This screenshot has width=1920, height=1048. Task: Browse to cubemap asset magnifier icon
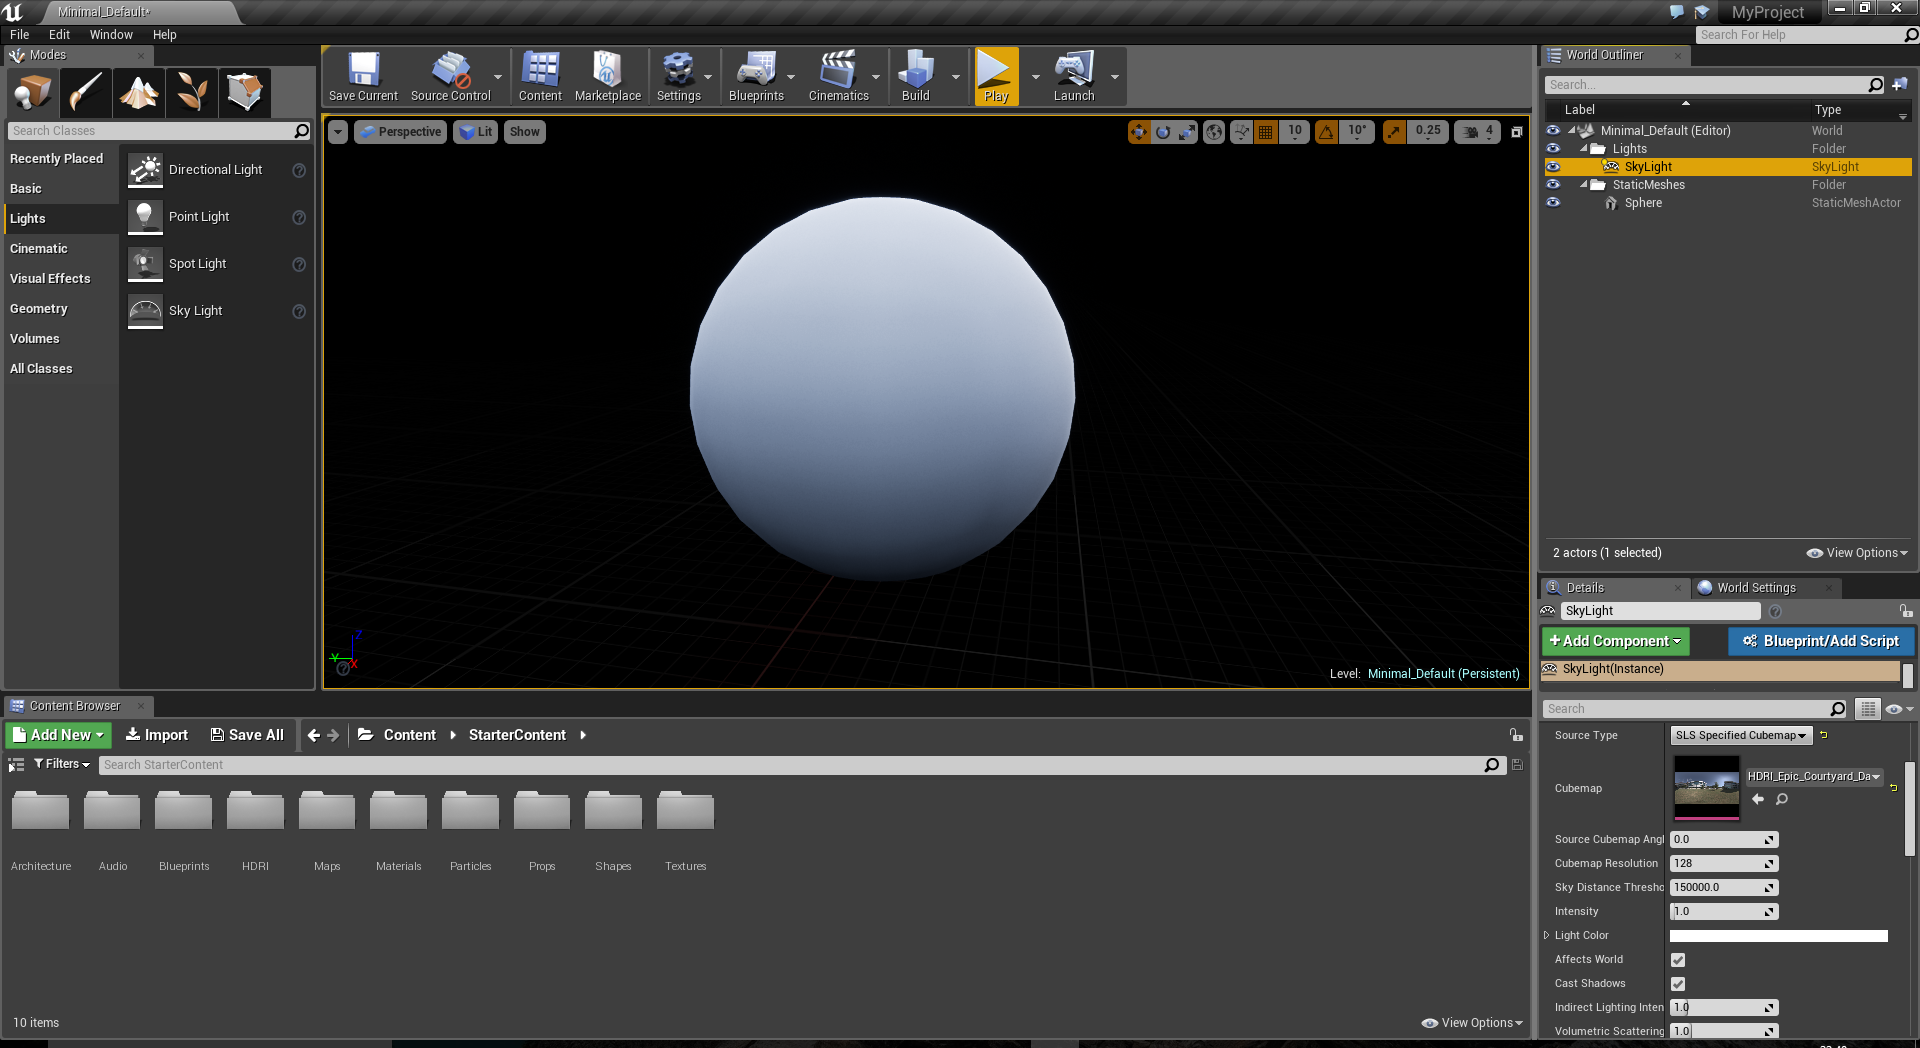pyautogui.click(x=1782, y=799)
